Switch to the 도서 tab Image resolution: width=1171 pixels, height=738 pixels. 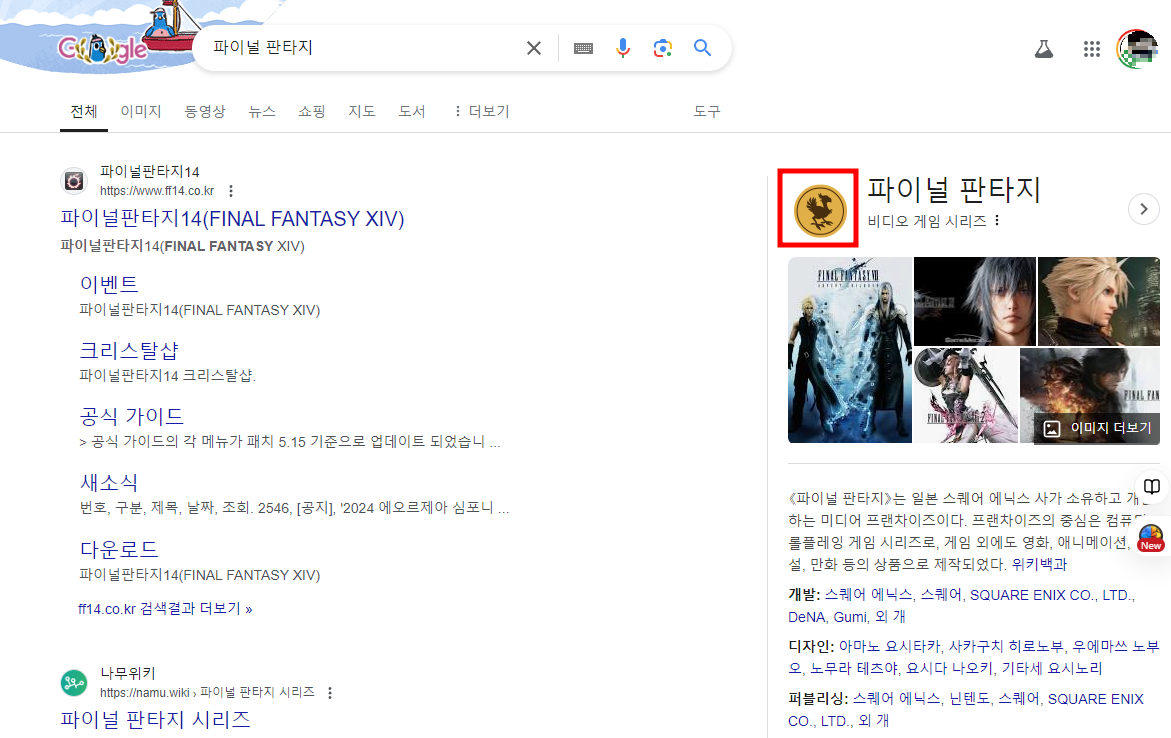coord(411,111)
